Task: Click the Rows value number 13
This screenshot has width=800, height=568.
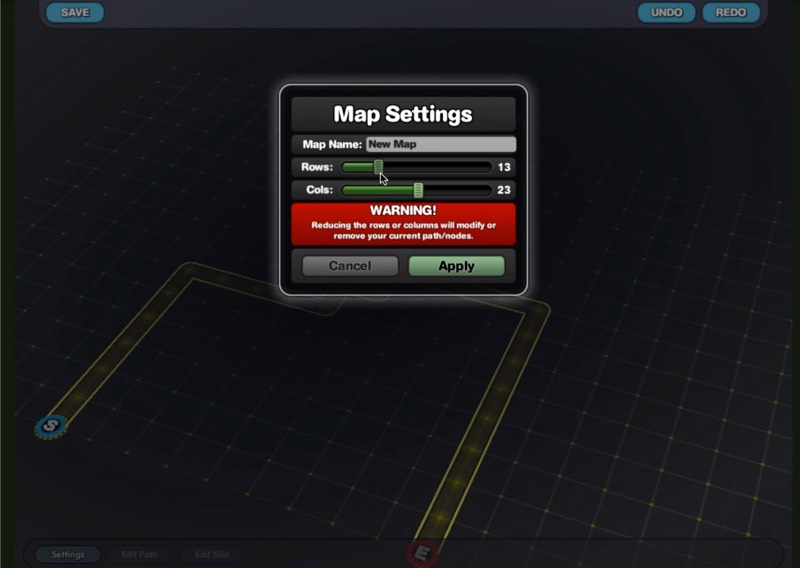Action: (x=504, y=167)
